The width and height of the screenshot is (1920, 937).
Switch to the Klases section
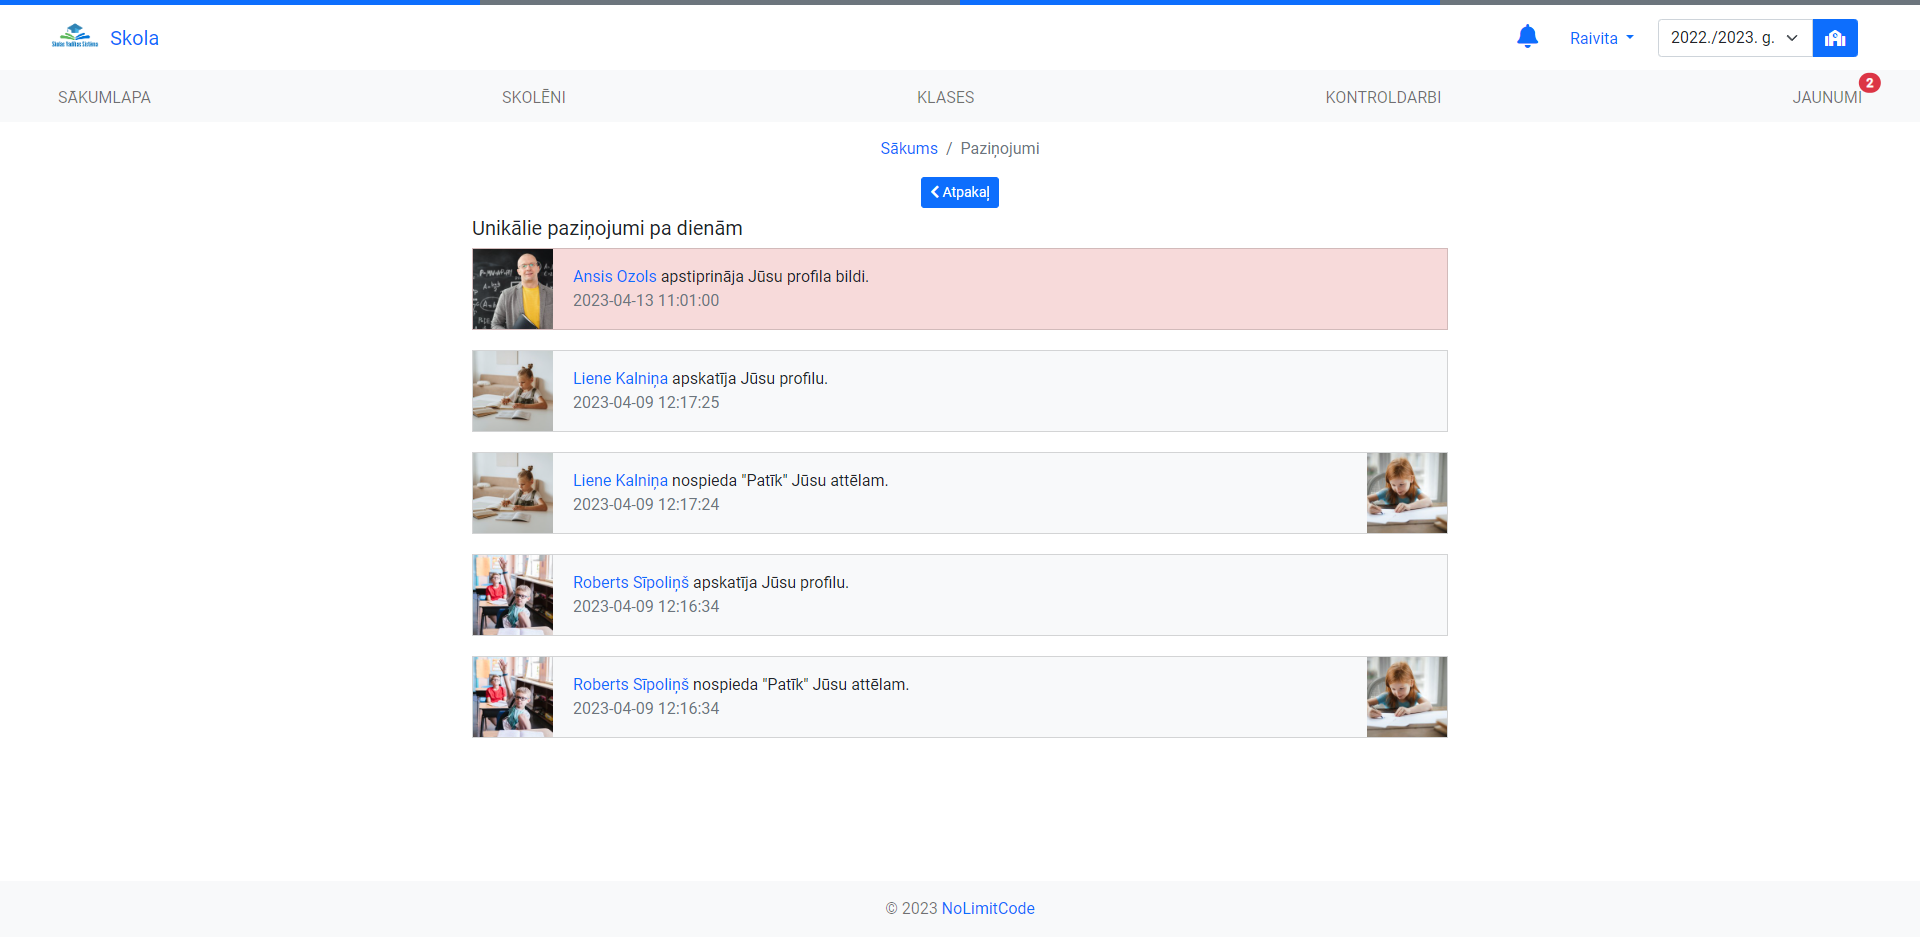[945, 97]
